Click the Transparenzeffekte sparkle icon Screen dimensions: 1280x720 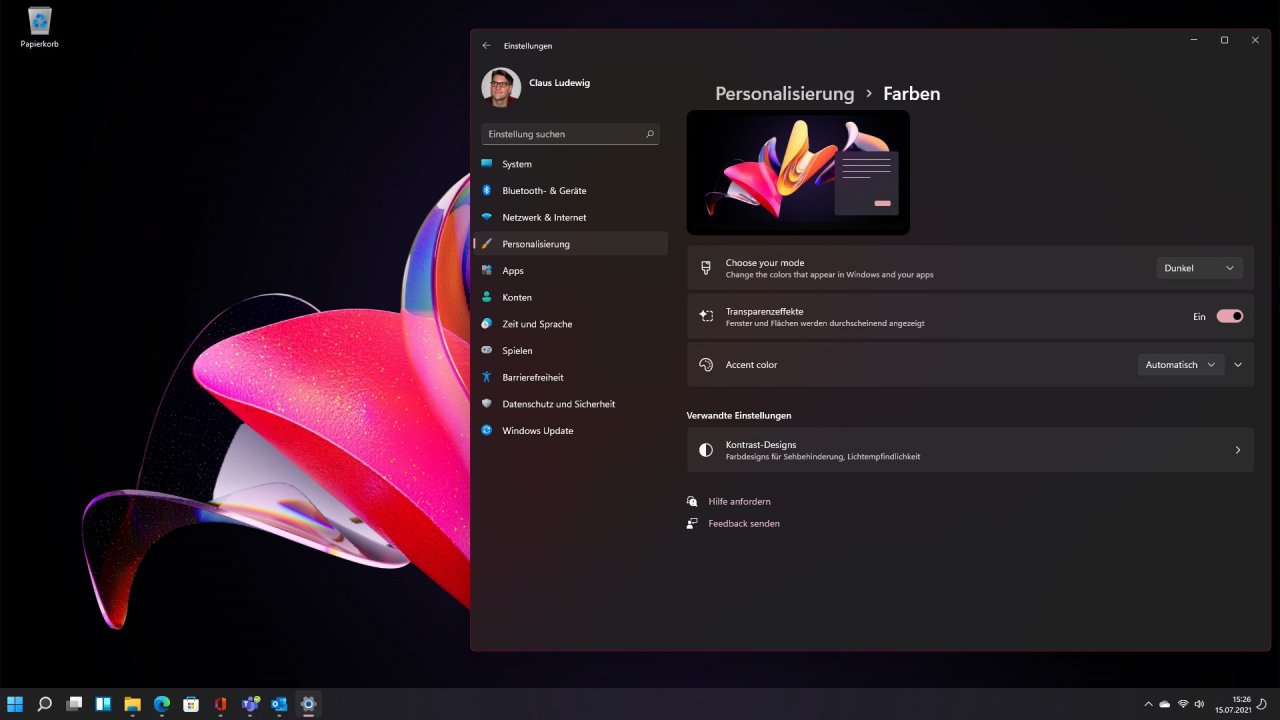(x=706, y=316)
